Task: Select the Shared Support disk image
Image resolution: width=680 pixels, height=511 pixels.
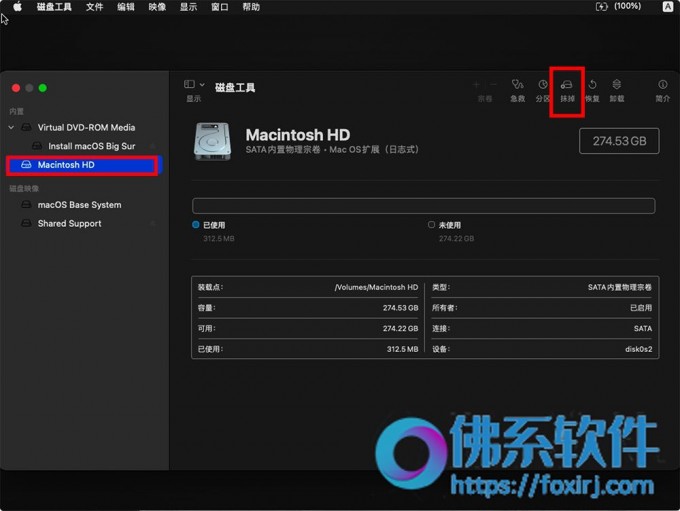Action: point(69,223)
